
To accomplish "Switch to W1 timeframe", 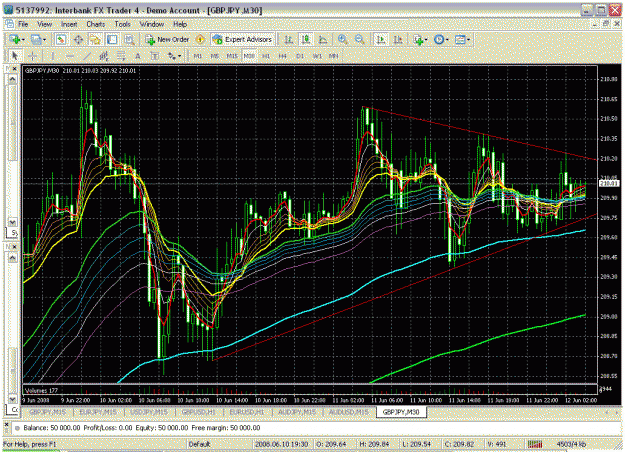I will coord(317,56).
